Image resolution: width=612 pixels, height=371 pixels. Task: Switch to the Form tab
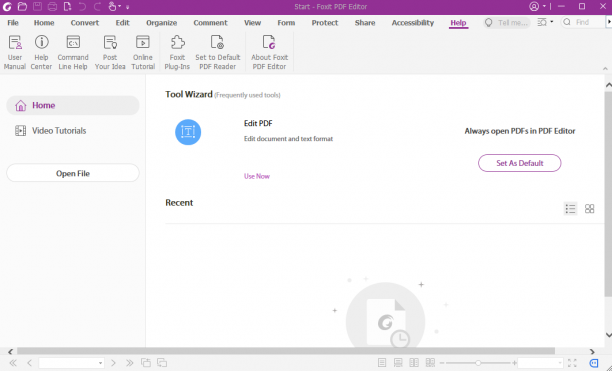pyautogui.click(x=286, y=23)
